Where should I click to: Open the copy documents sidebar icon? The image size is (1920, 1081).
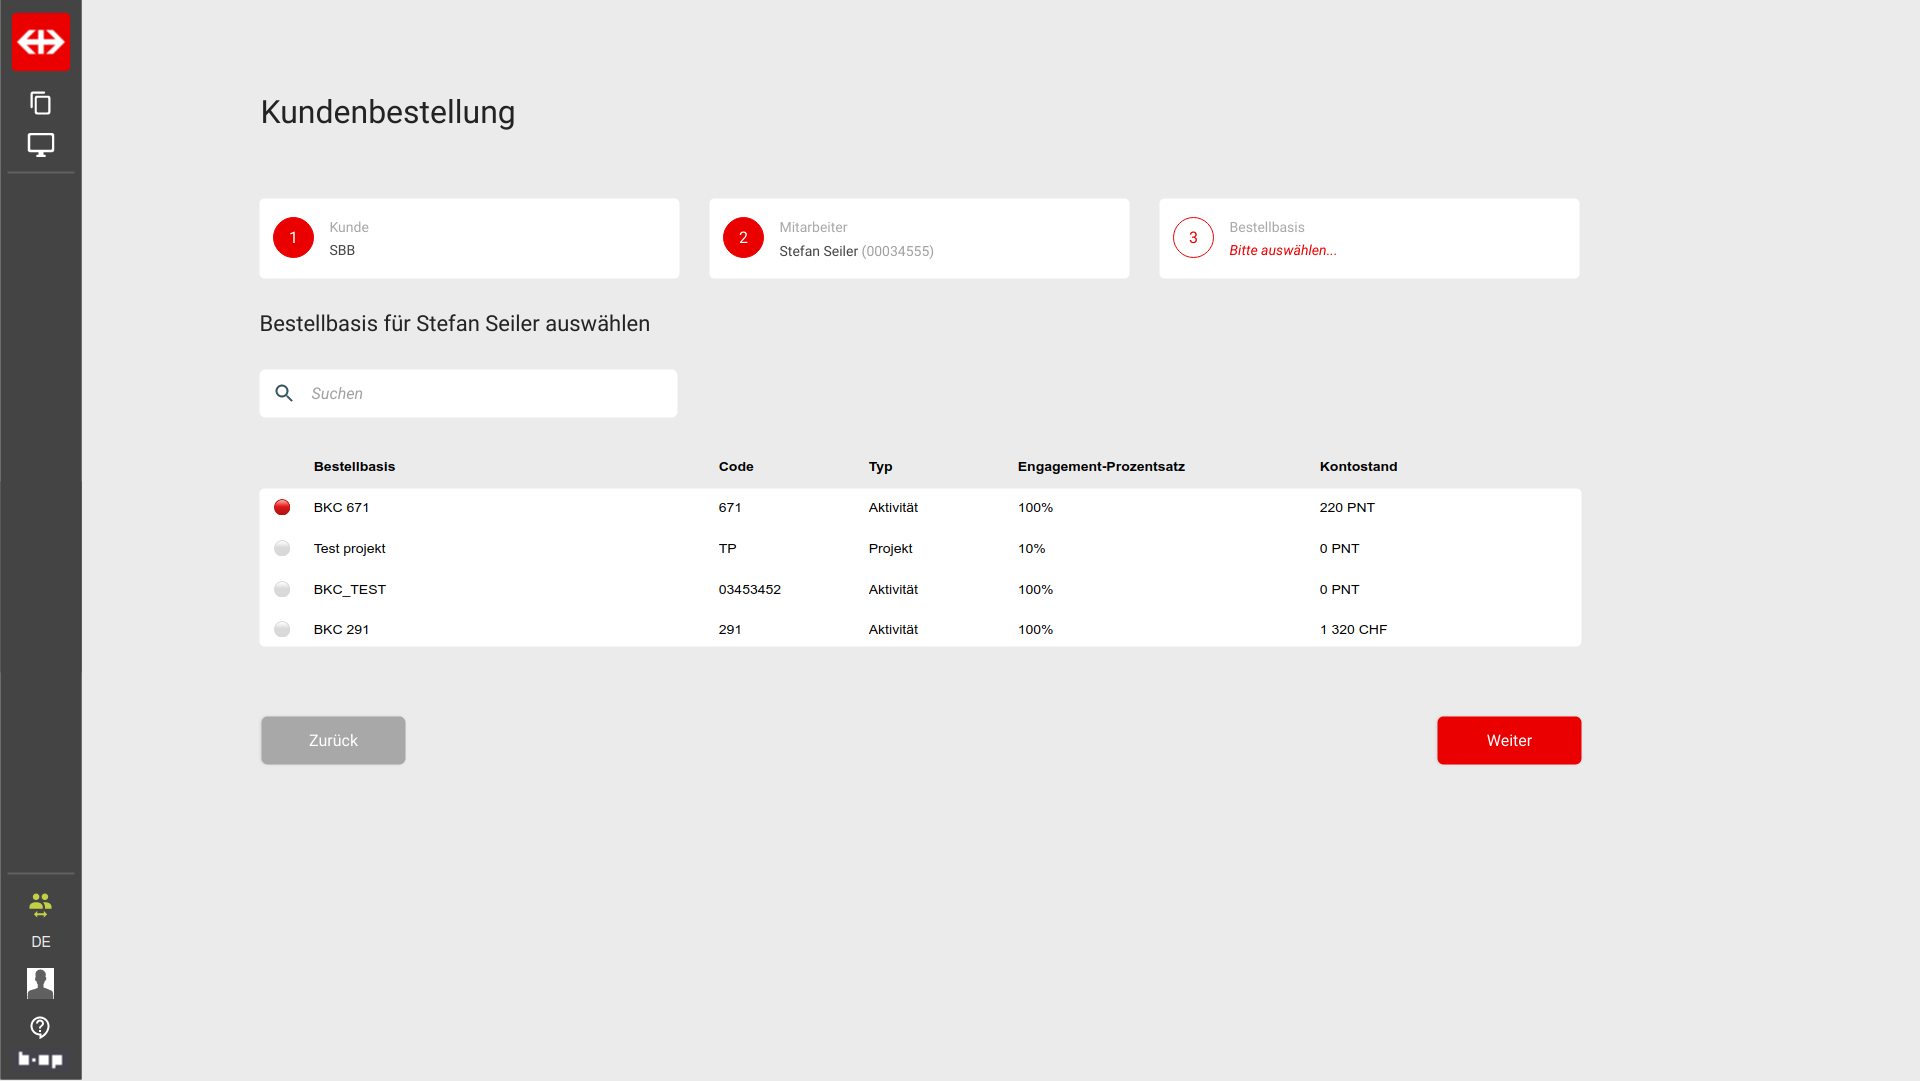click(40, 103)
